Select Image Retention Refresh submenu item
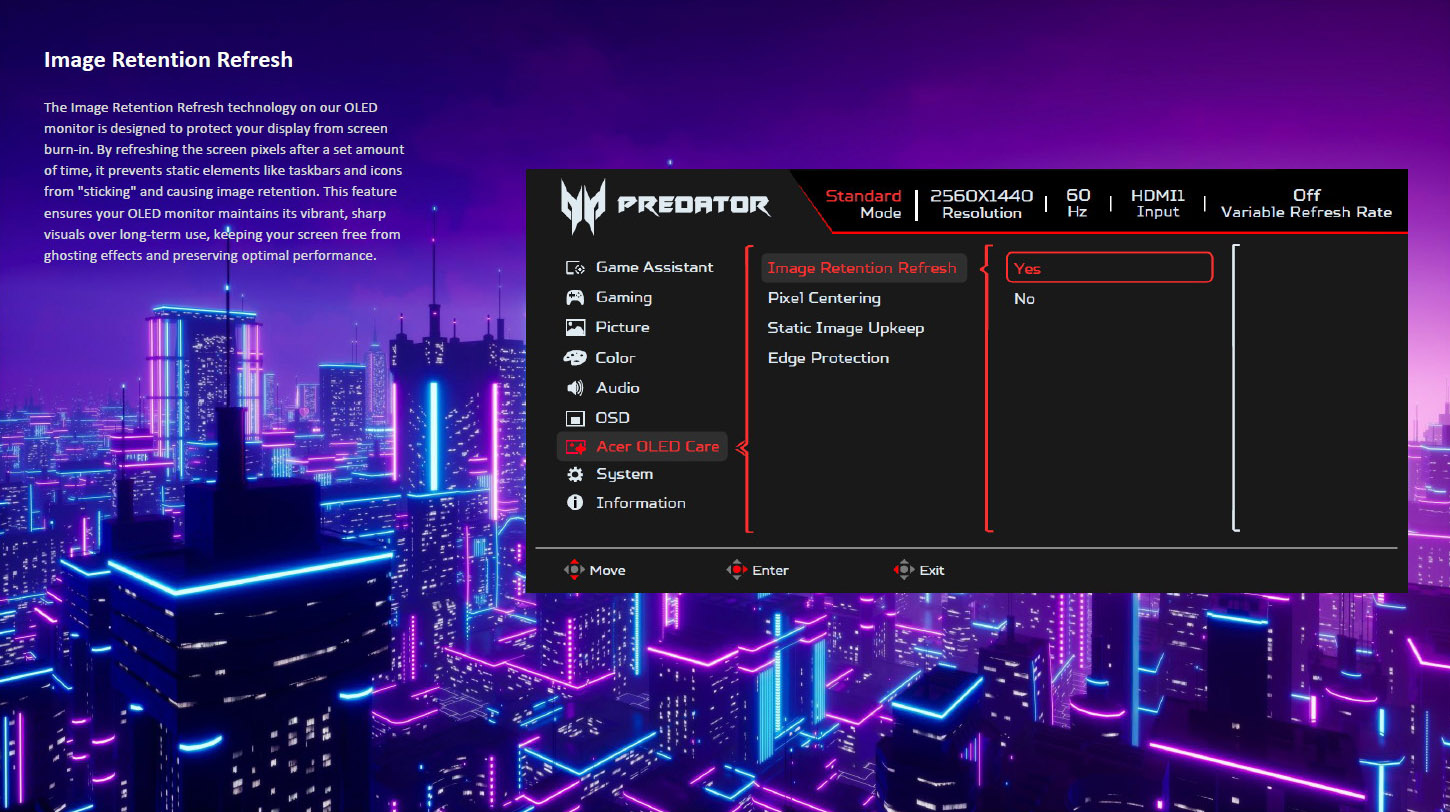1450x812 pixels. click(862, 268)
